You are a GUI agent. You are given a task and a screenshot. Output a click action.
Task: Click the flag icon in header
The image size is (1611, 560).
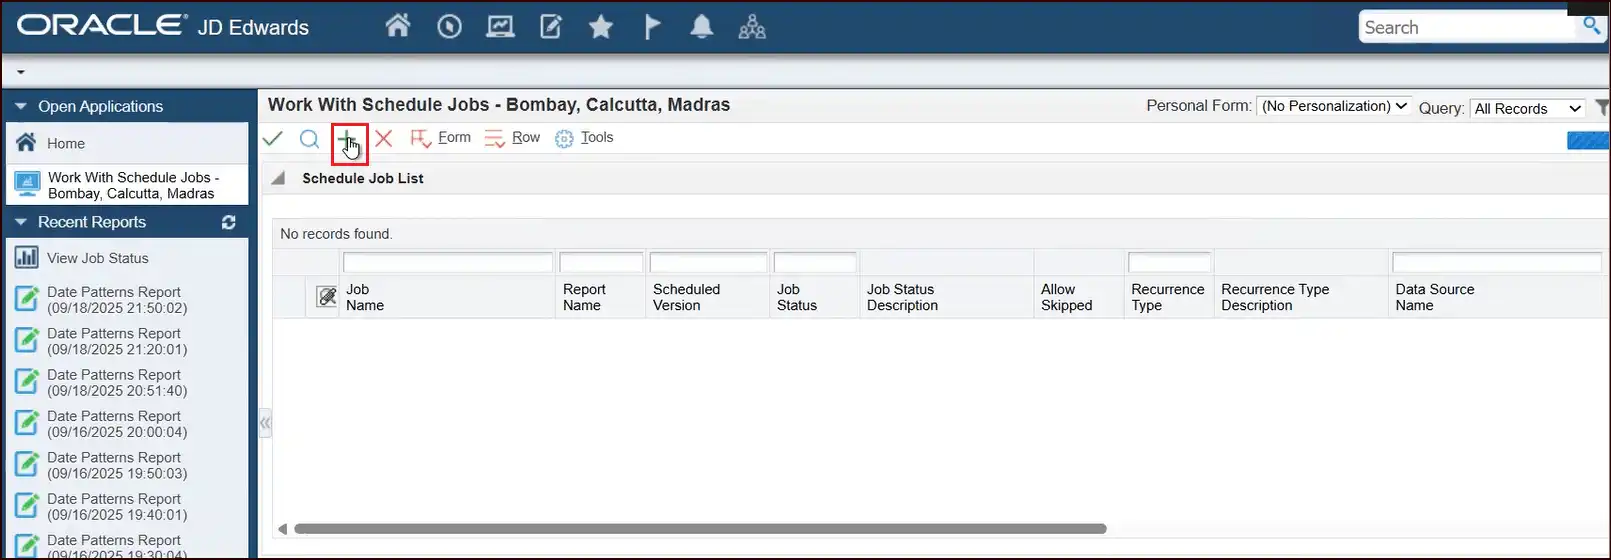[652, 27]
